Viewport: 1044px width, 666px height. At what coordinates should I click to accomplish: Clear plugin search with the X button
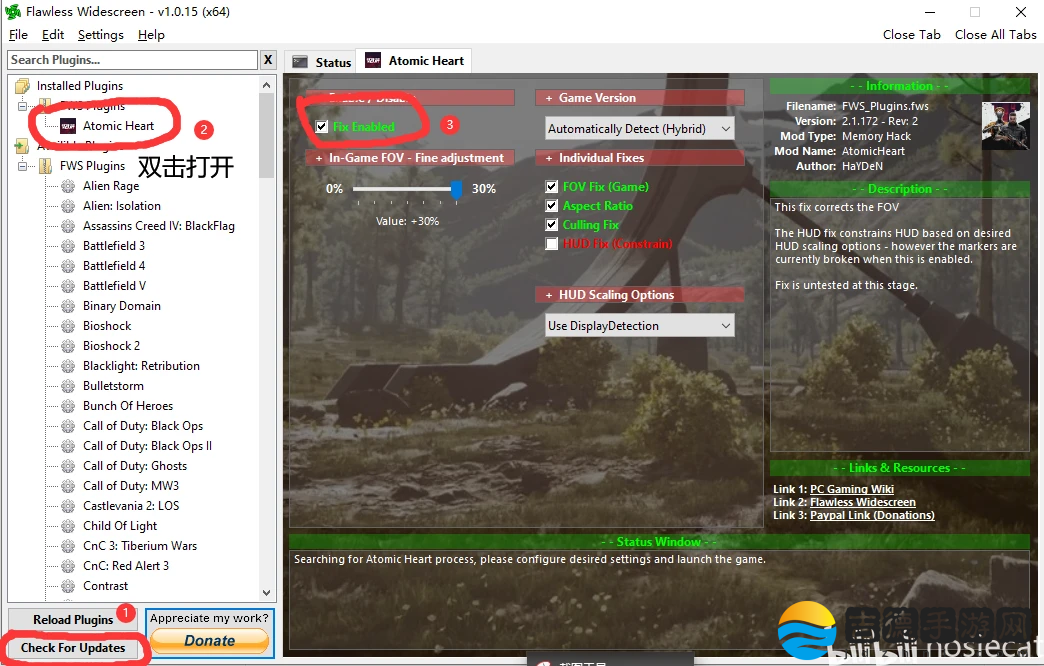click(x=268, y=60)
